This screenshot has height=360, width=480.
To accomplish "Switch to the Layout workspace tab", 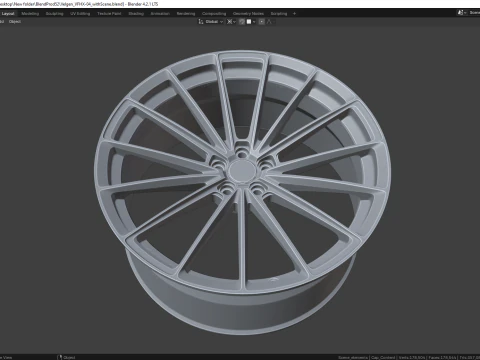I will (8, 14).
